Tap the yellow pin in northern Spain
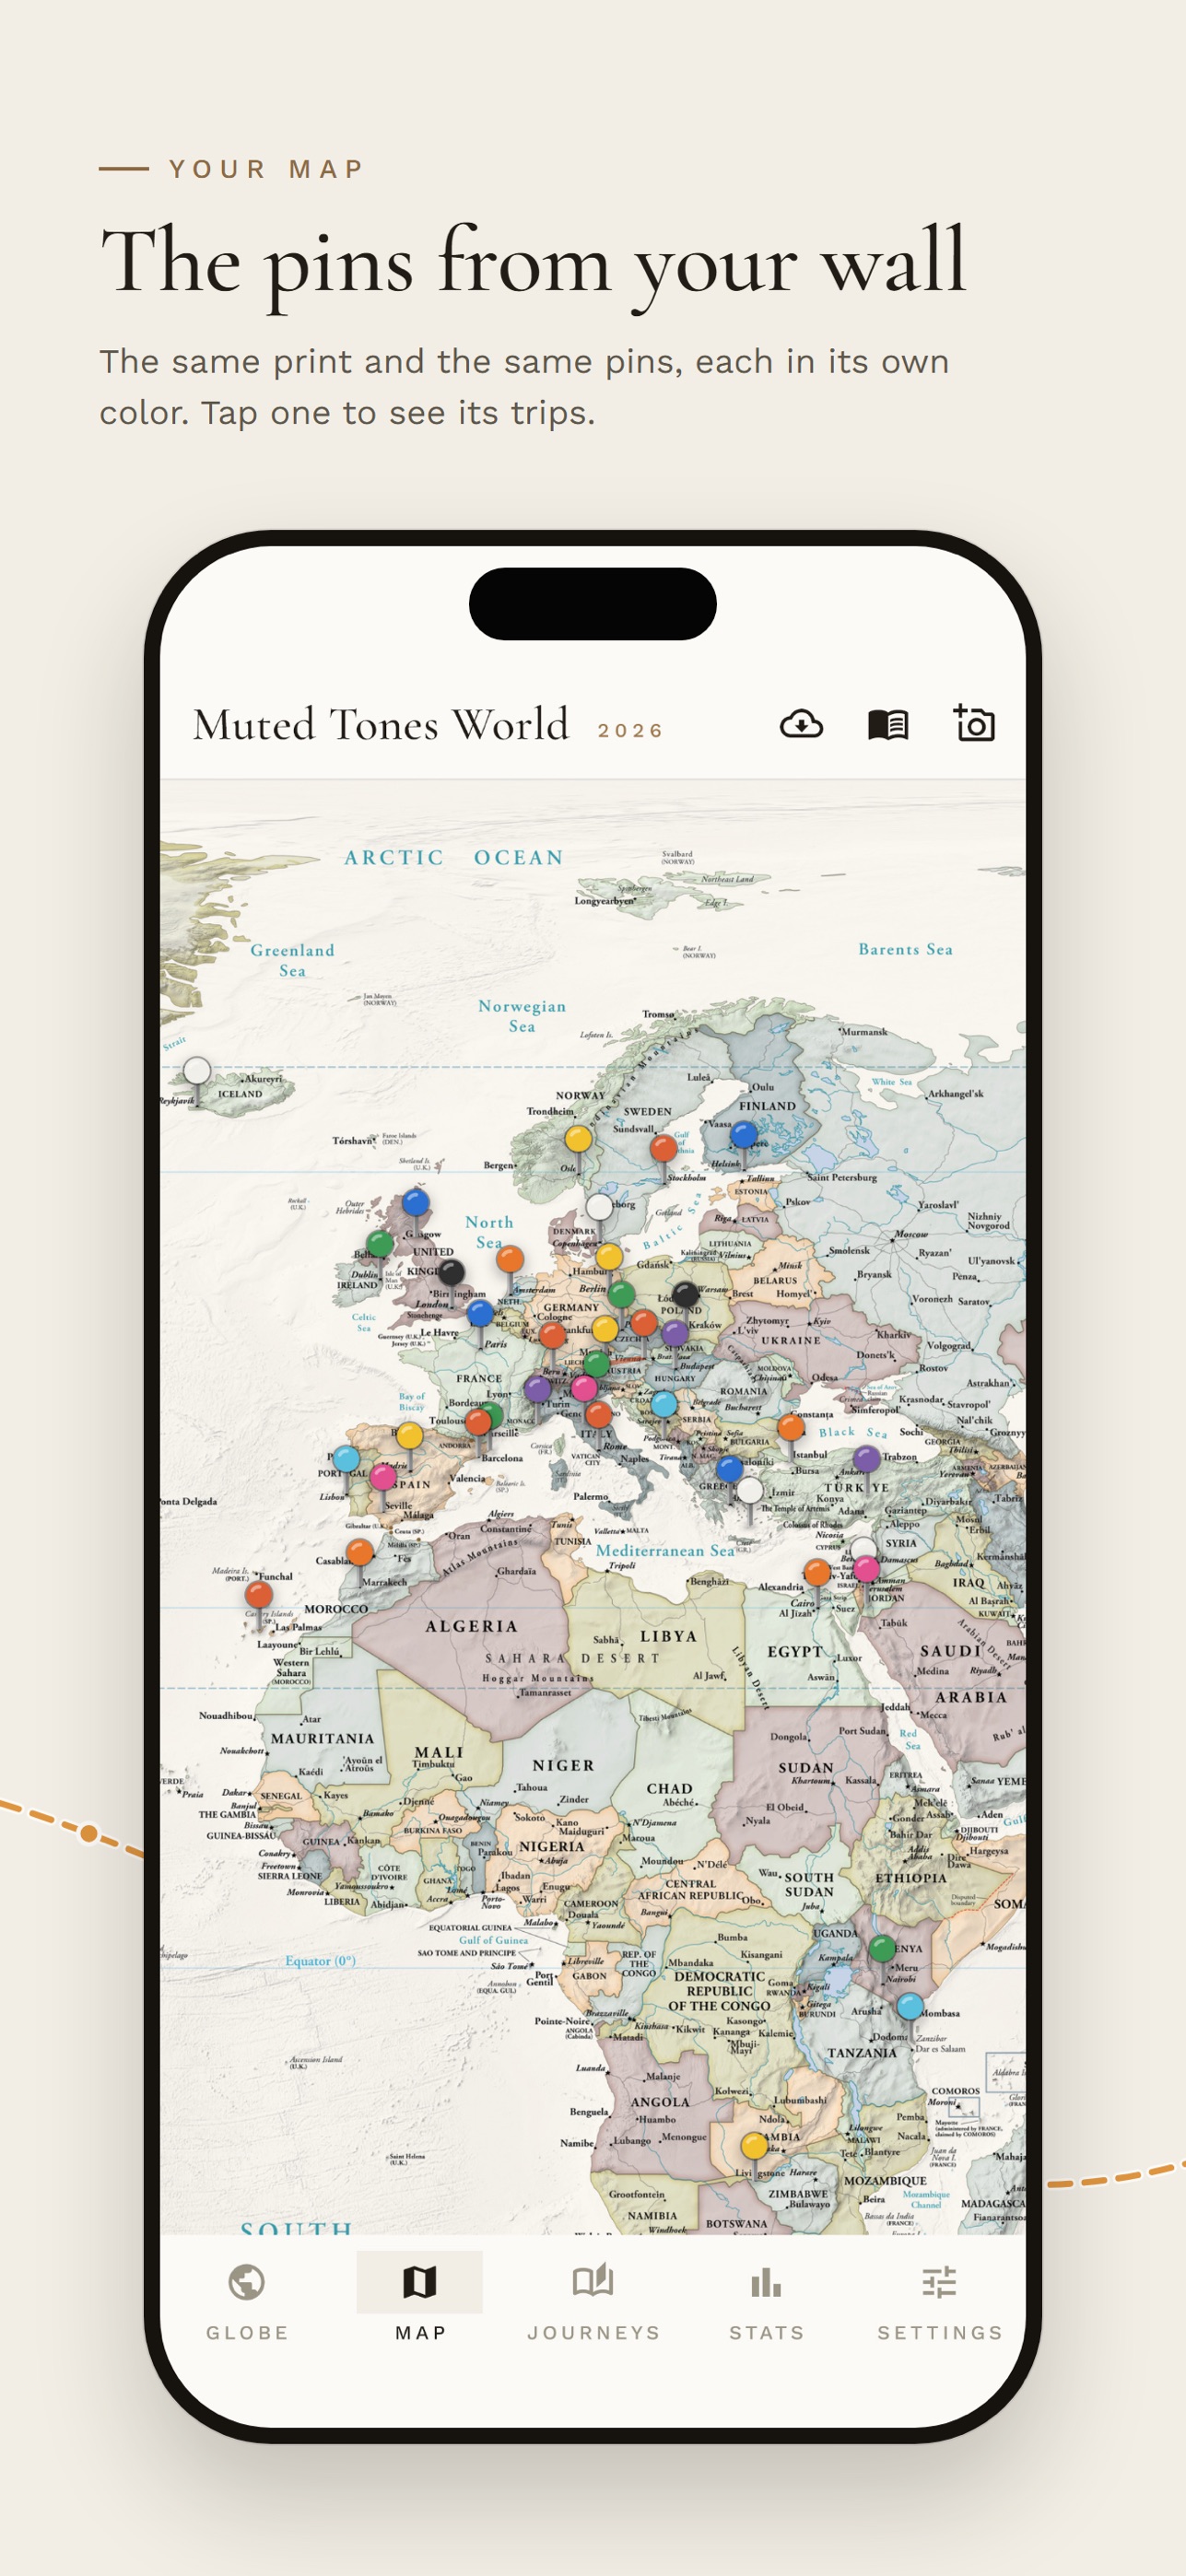The width and height of the screenshot is (1186, 2576). [410, 1436]
